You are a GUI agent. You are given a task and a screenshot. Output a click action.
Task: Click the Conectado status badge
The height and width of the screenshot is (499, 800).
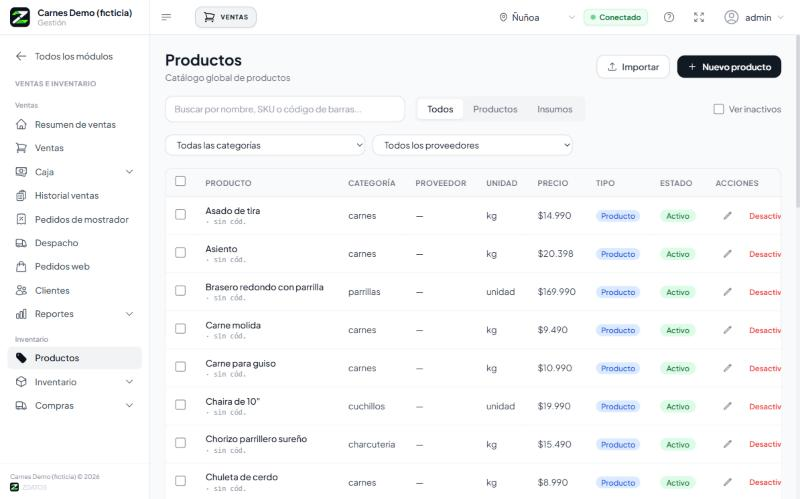pos(616,17)
